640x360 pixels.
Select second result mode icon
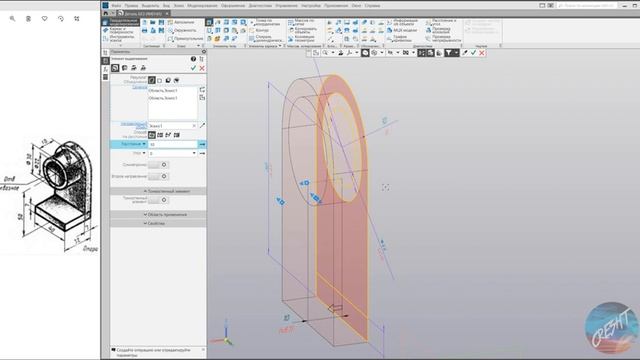click(x=160, y=80)
